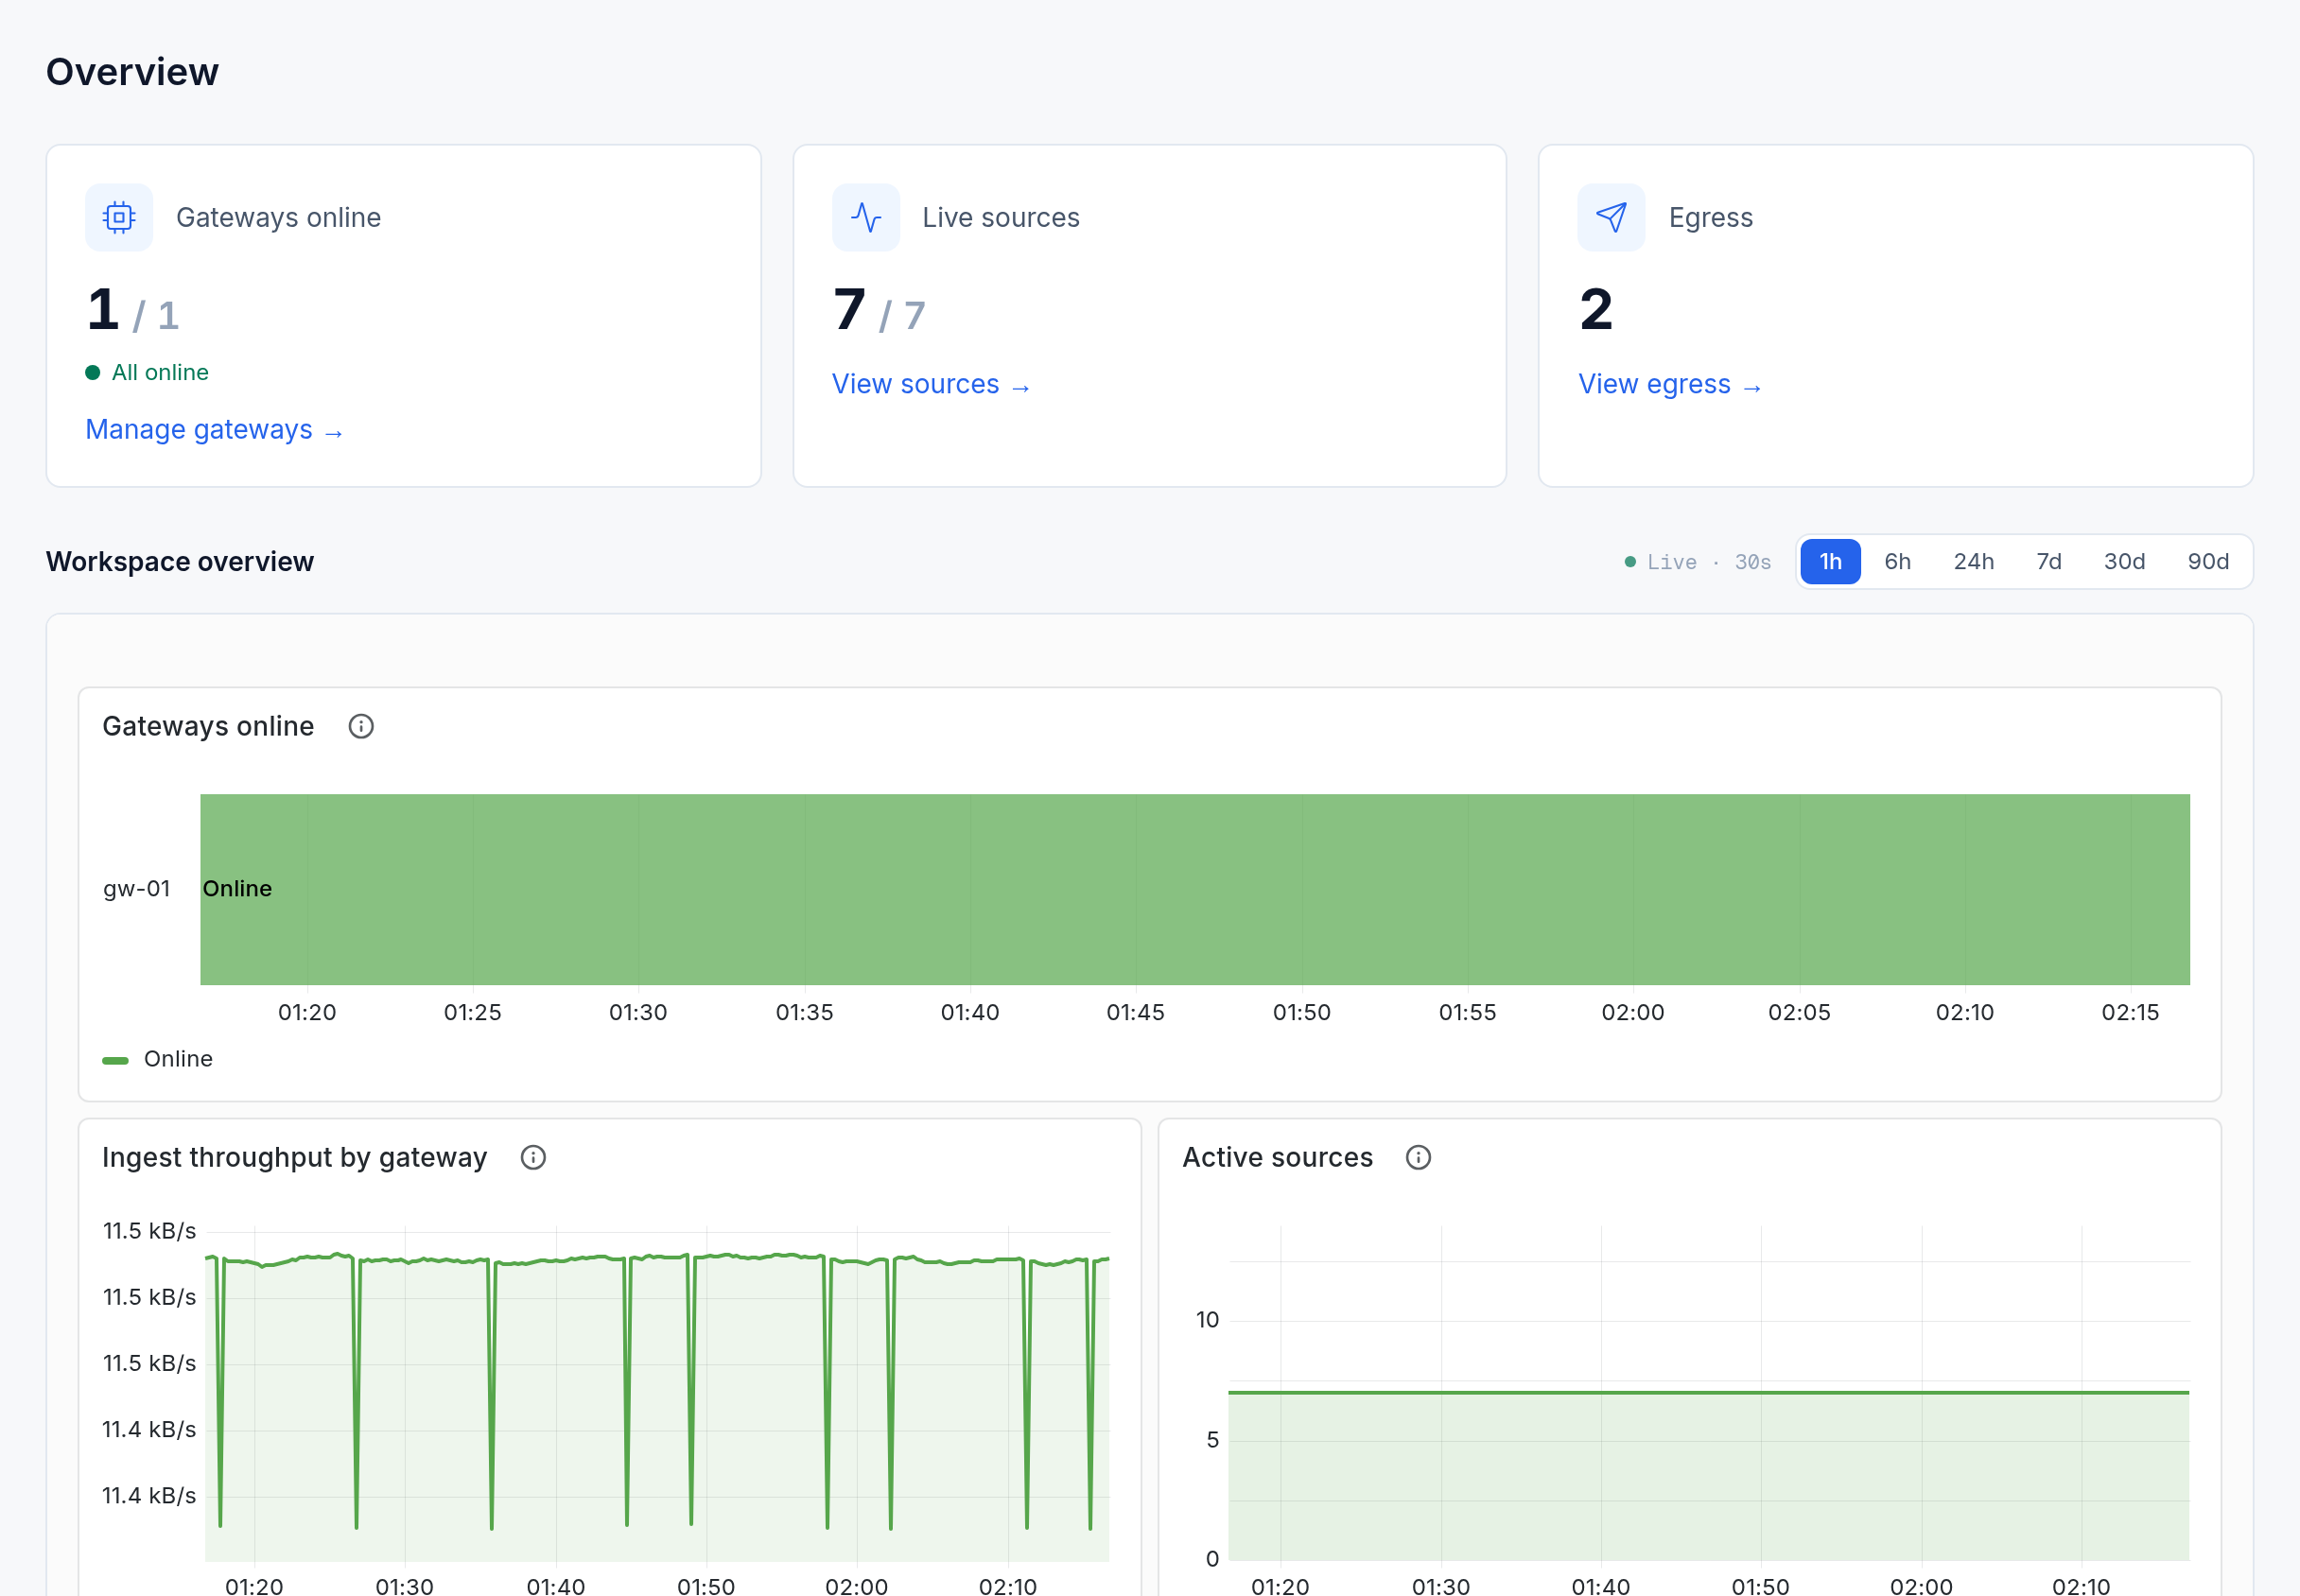This screenshot has width=2300, height=1596.
Task: Select the 1h time range
Action: pyautogui.click(x=1830, y=562)
